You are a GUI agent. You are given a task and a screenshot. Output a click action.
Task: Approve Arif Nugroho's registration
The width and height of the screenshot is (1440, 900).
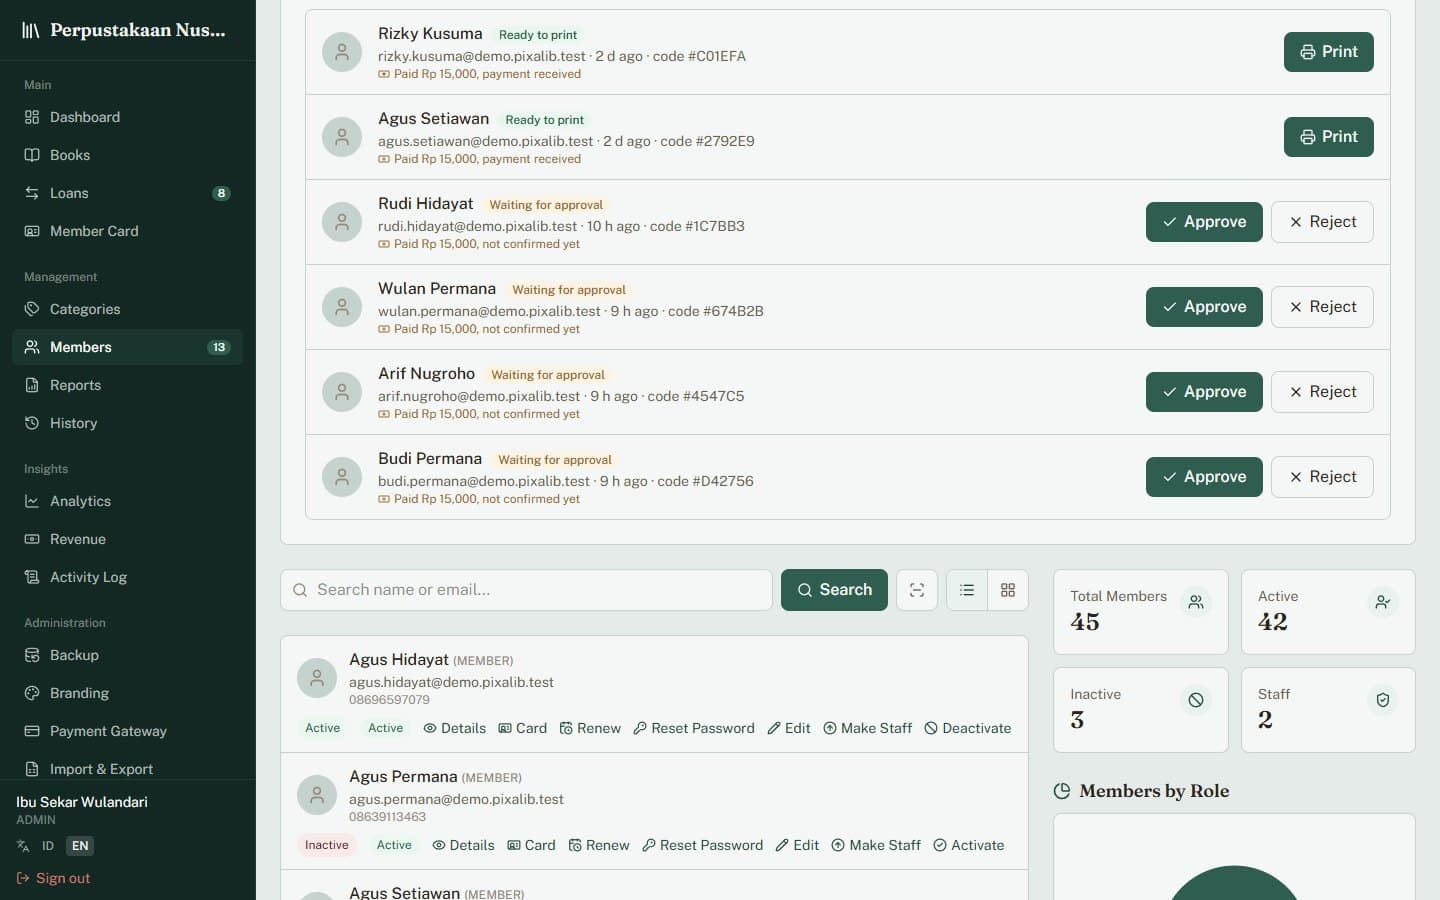point(1204,392)
